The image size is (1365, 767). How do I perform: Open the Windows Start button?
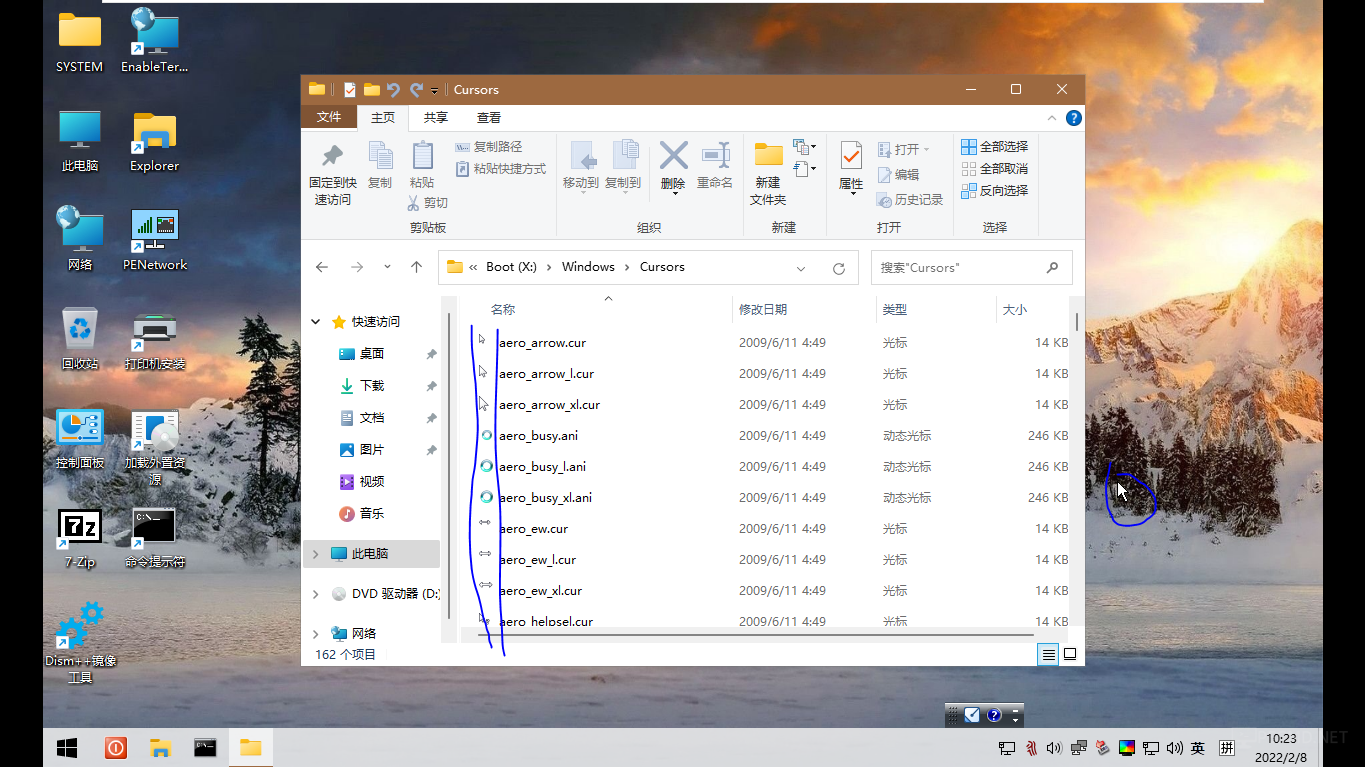coord(67,748)
